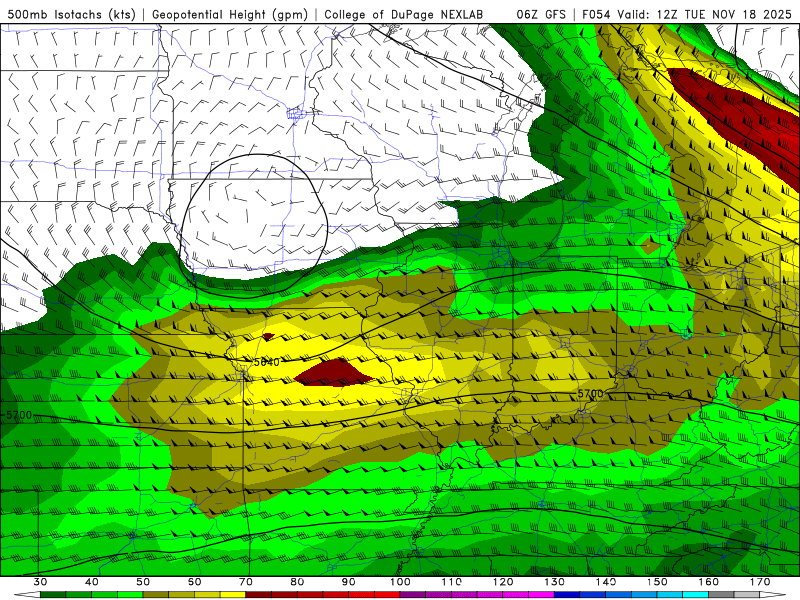Click the color bar label 150
This screenshot has width=800, height=600.
pyautogui.click(x=657, y=582)
